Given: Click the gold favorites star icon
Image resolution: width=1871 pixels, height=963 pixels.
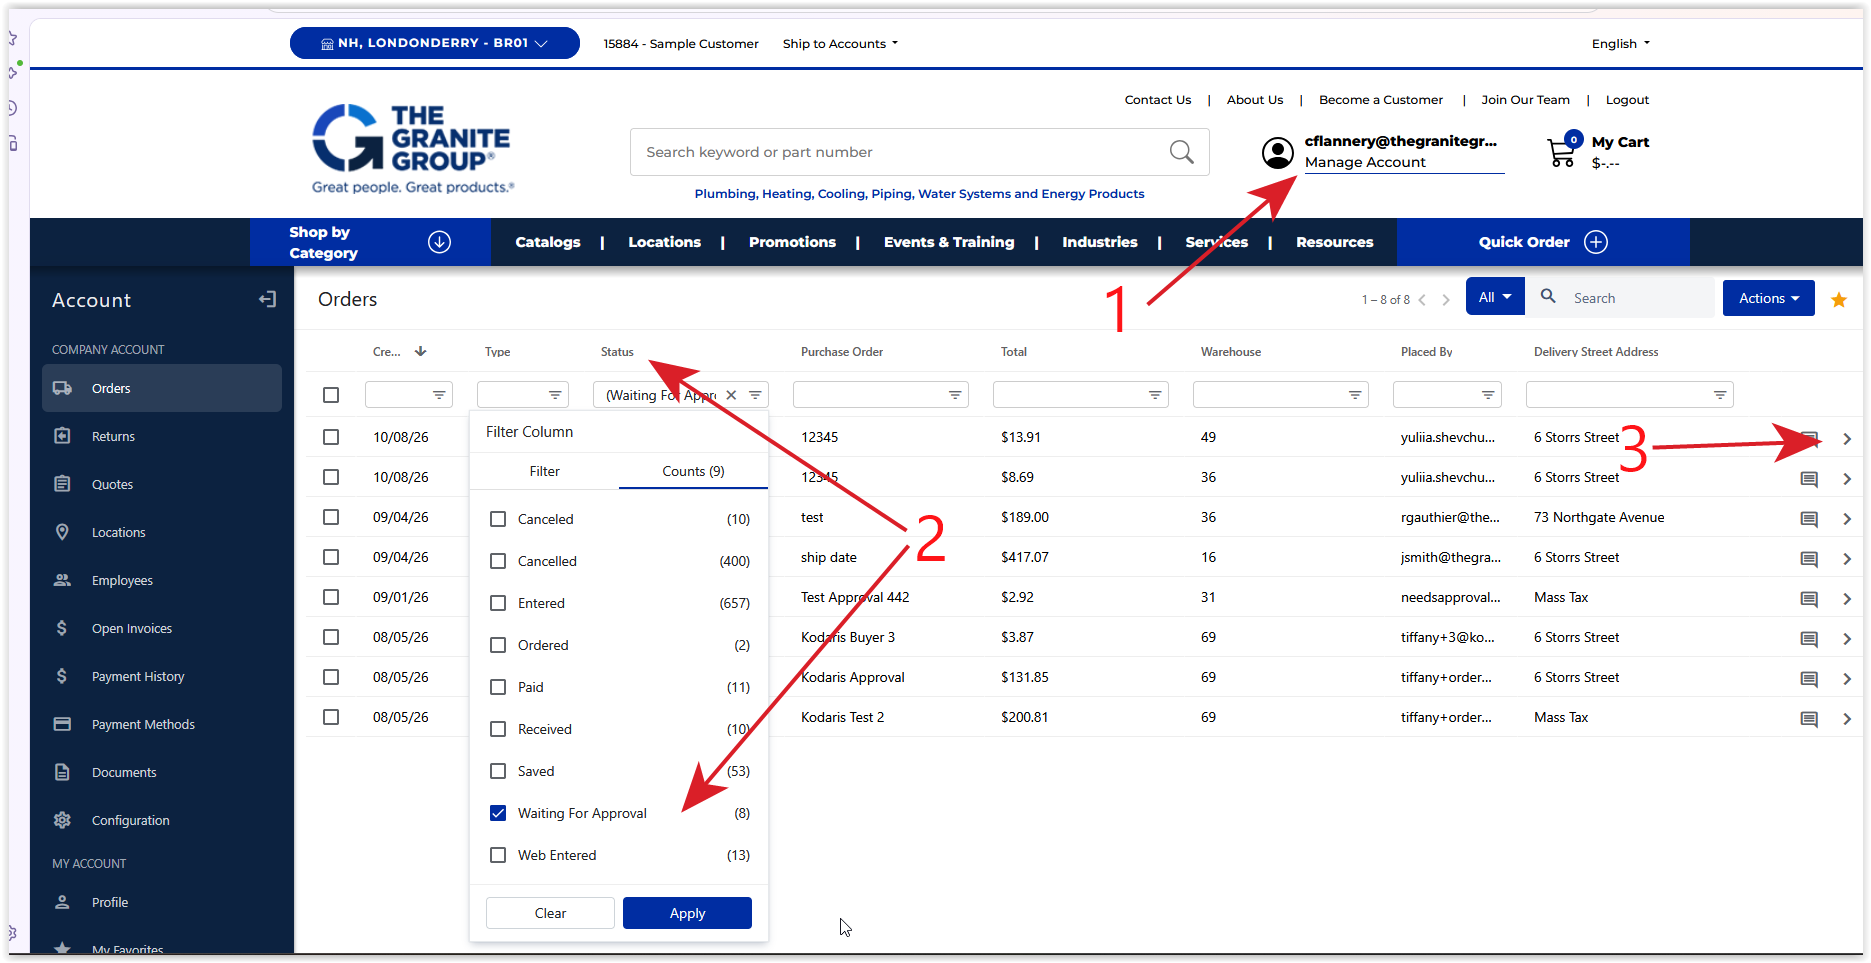Looking at the screenshot, I should tap(1838, 299).
